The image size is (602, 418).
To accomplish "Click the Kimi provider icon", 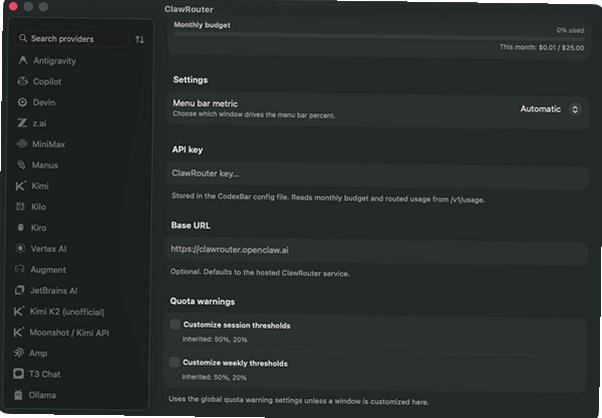I will 21,186.
